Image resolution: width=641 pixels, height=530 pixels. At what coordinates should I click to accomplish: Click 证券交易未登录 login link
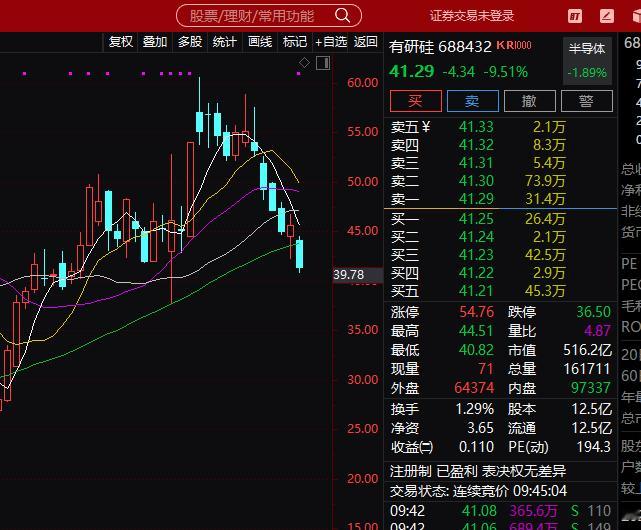[471, 16]
